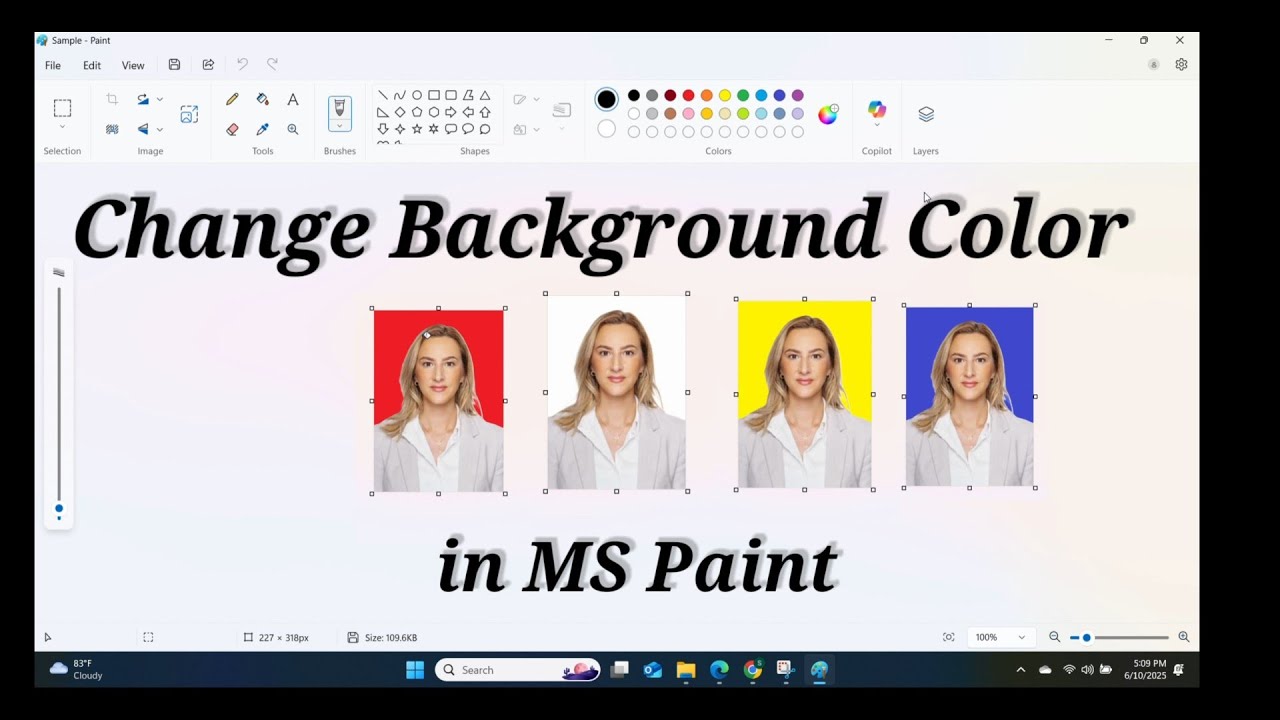1280x720 pixels.
Task: Click the Zoom out minus button
Action: click(x=1054, y=637)
